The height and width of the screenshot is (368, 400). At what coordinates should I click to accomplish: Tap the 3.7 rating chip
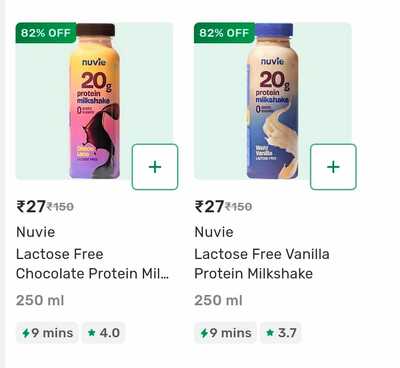(x=281, y=333)
